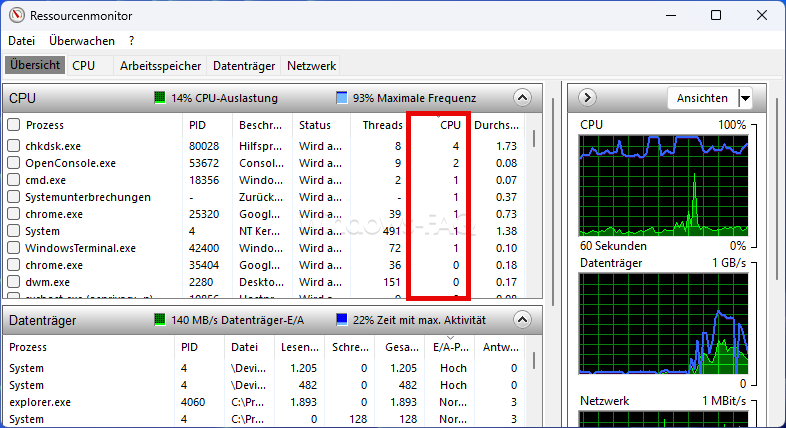Click the Datenträger activity graph
The image size is (786, 428).
point(664,324)
